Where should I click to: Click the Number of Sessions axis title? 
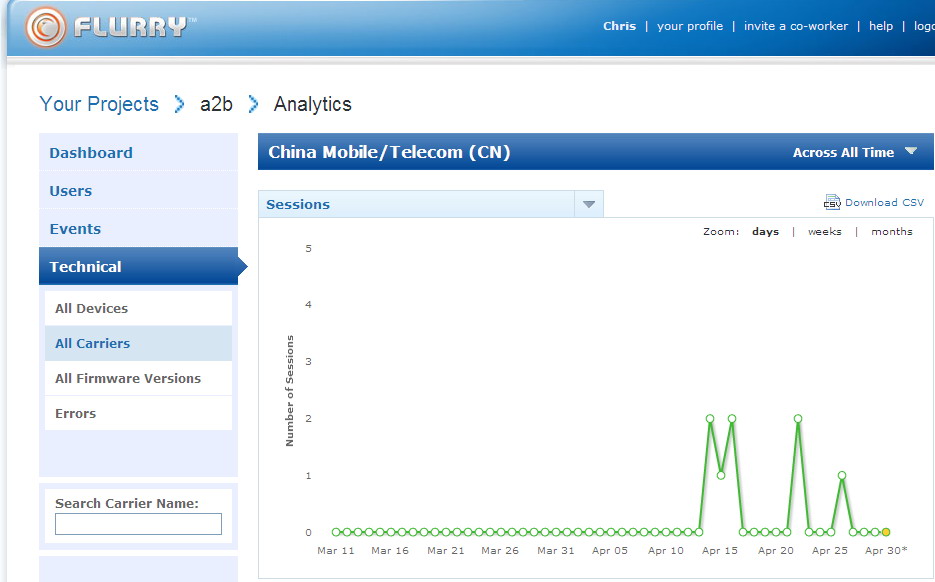[x=290, y=391]
